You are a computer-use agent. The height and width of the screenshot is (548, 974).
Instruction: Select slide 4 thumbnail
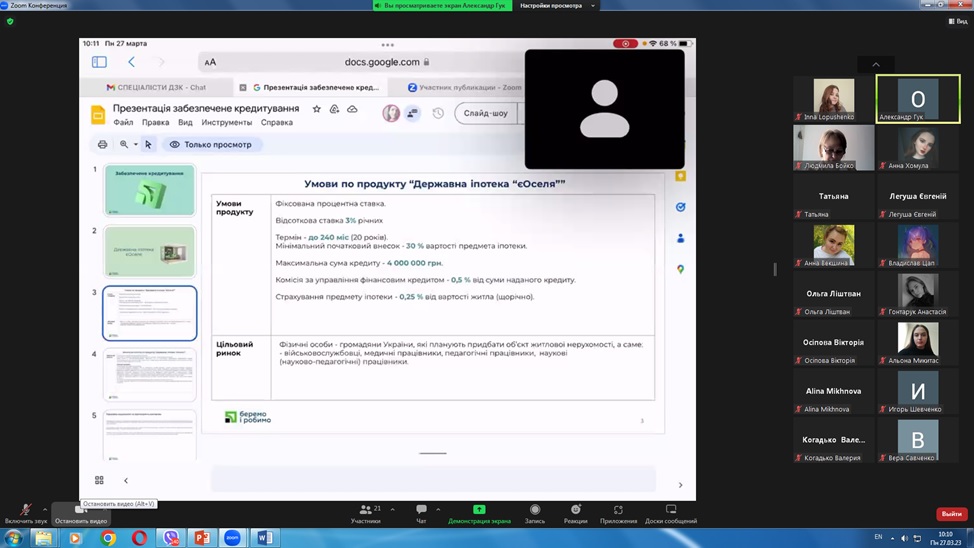click(150, 375)
